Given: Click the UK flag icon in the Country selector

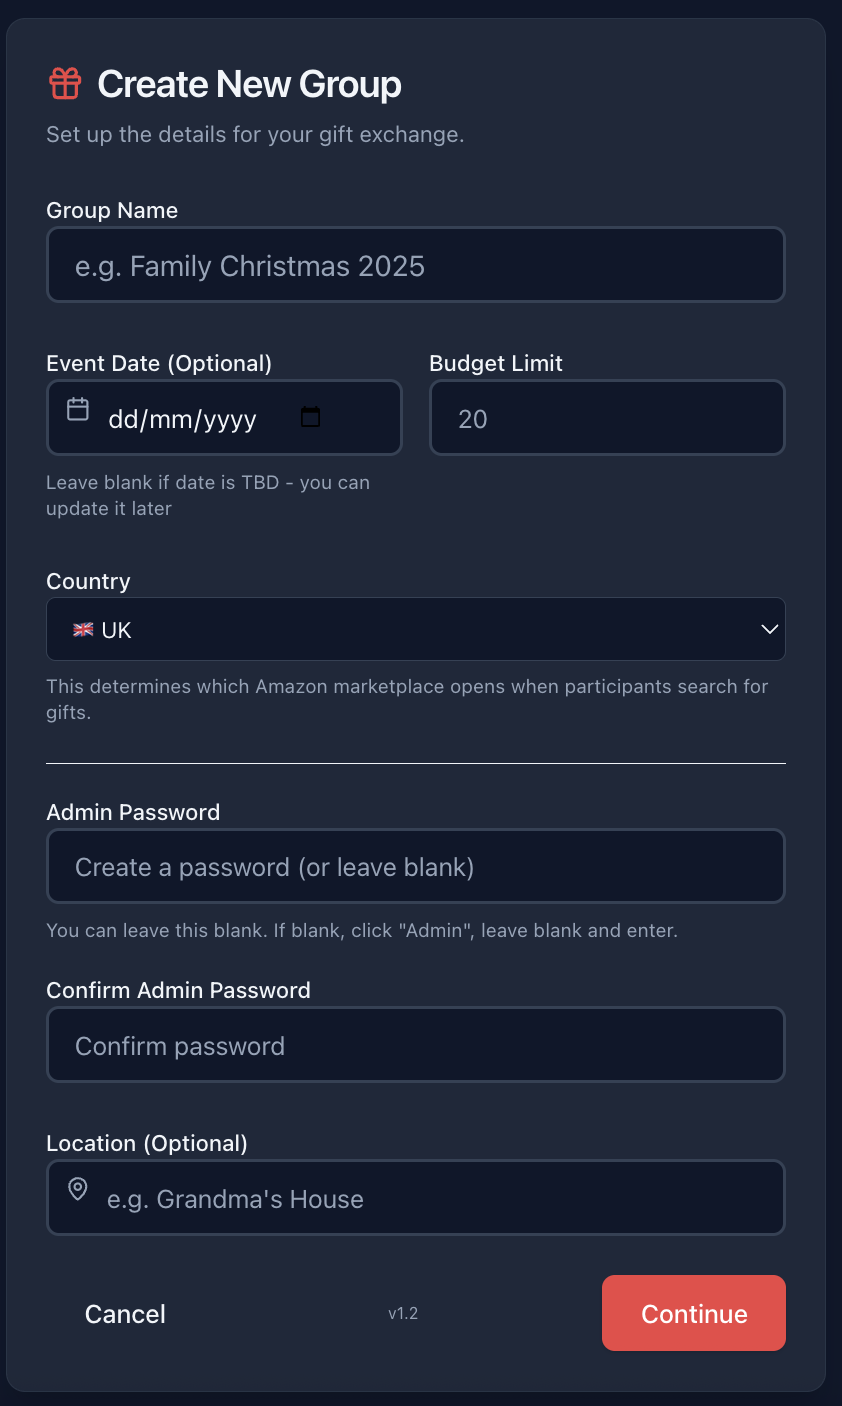Looking at the screenshot, I should tap(82, 629).
